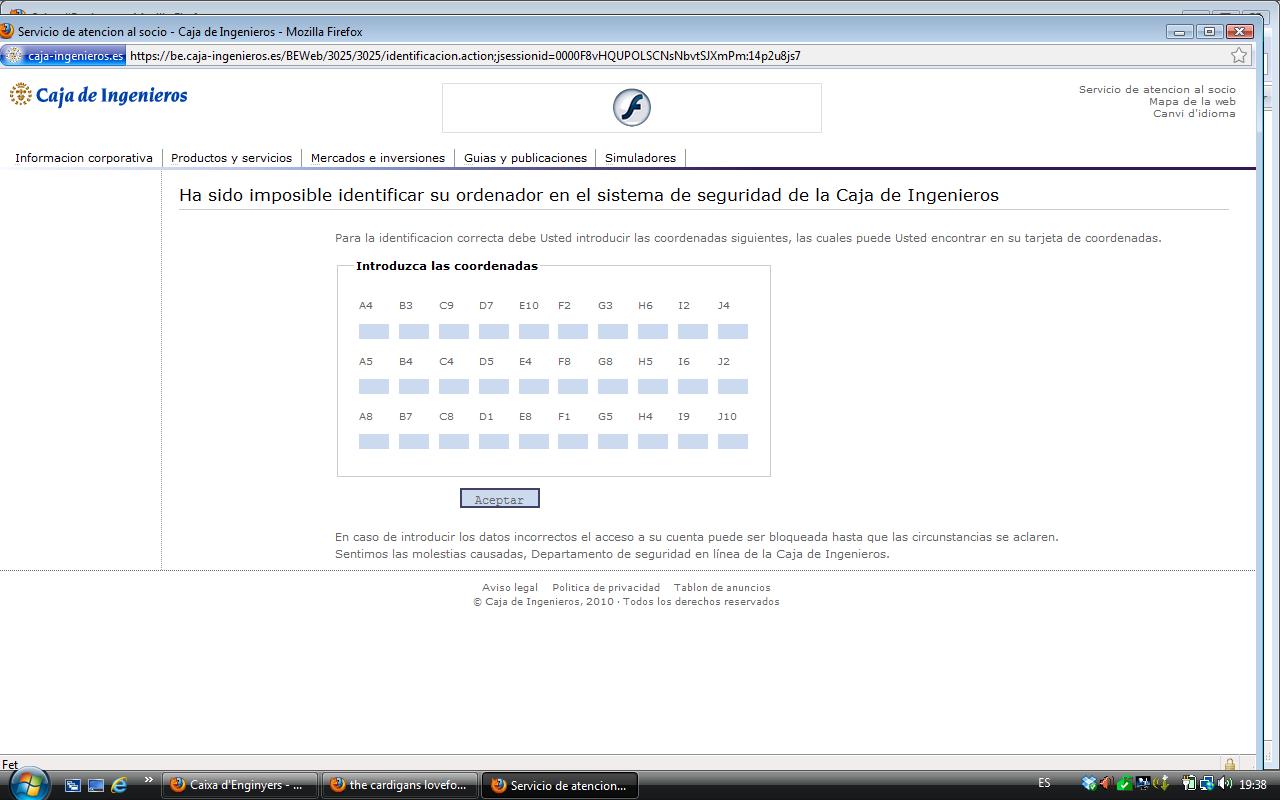Click the Servicio de atencion taskbar button
The height and width of the screenshot is (800, 1280).
click(560, 785)
